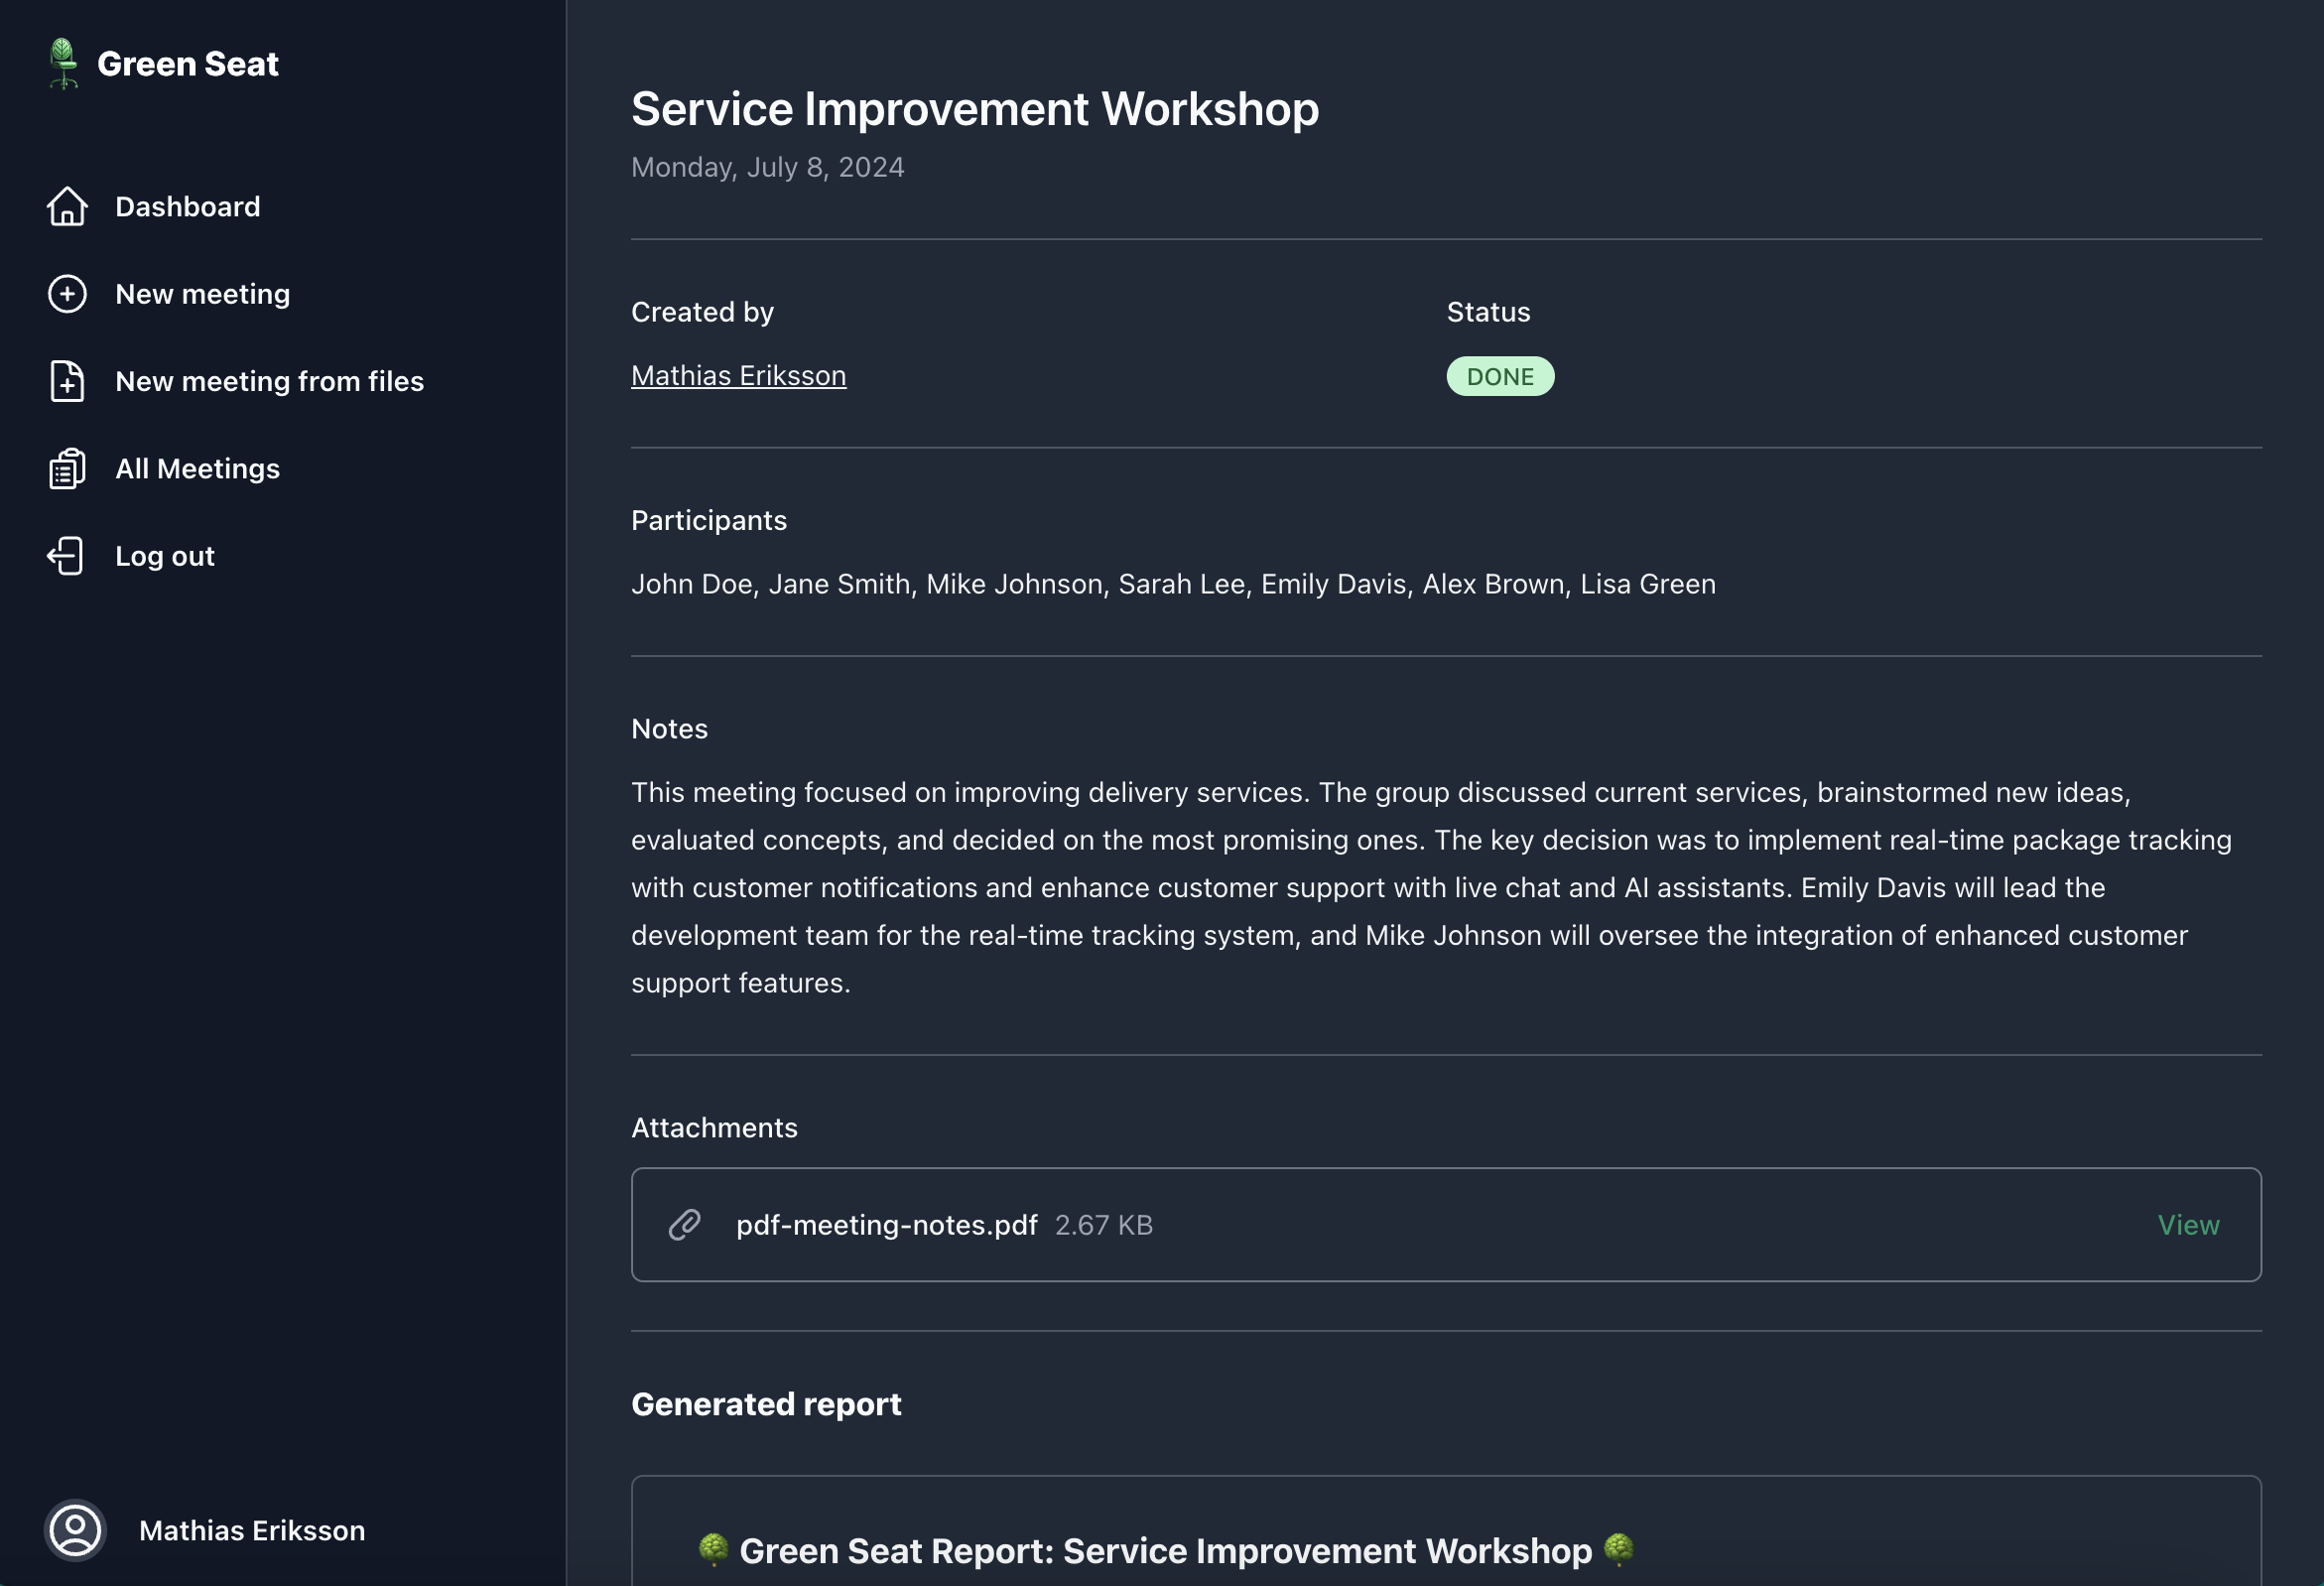Open the Dashboard menu item

point(188,207)
